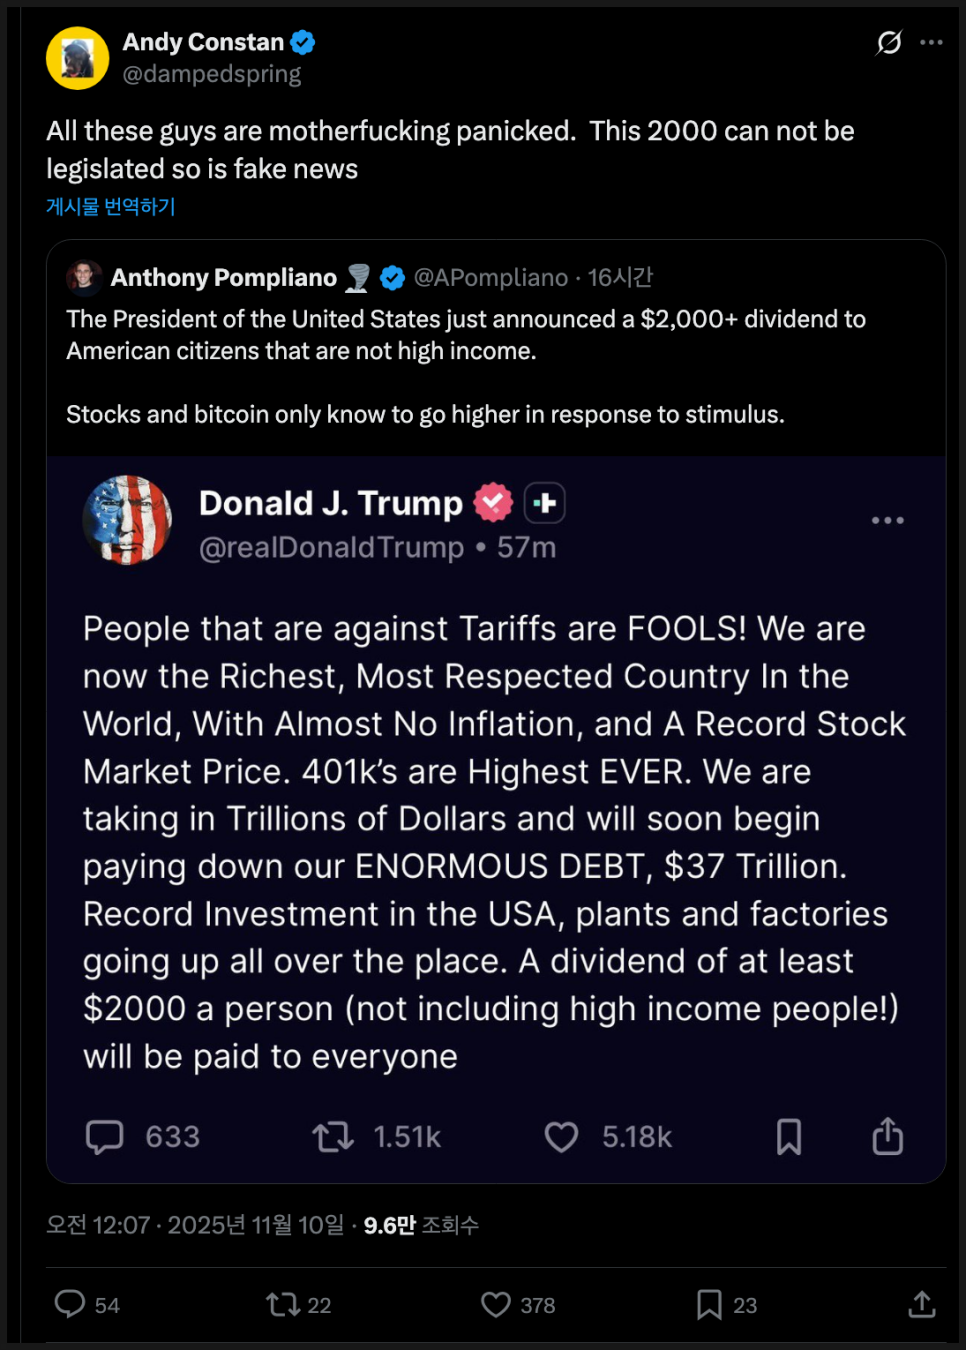Open the three-dot menu on Trump's post
This screenshot has height=1350, width=966.
tap(887, 520)
